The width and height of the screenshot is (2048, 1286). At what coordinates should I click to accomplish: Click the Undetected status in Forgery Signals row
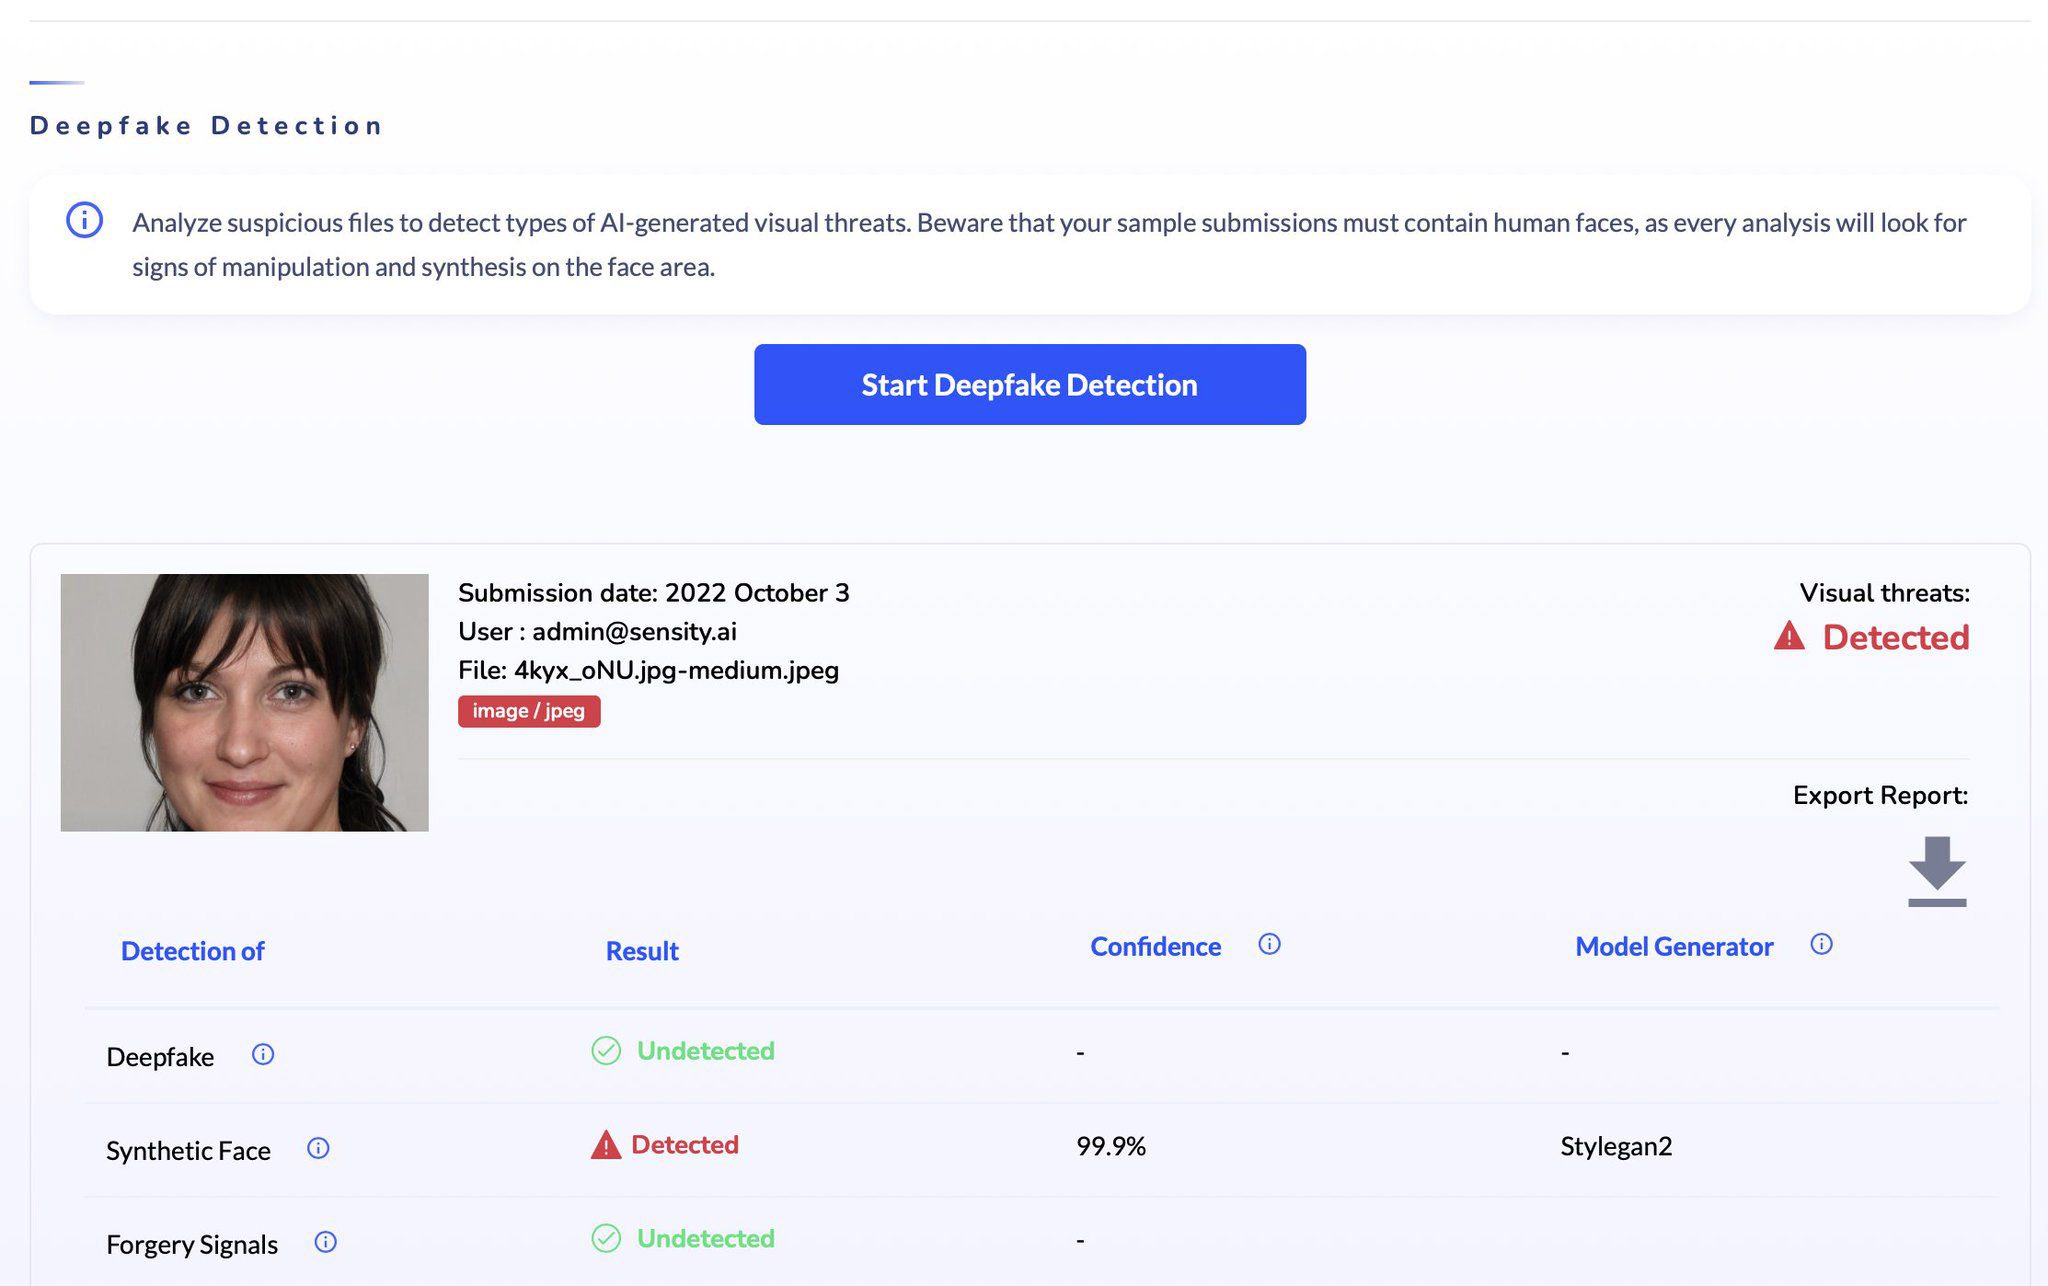[x=705, y=1239]
